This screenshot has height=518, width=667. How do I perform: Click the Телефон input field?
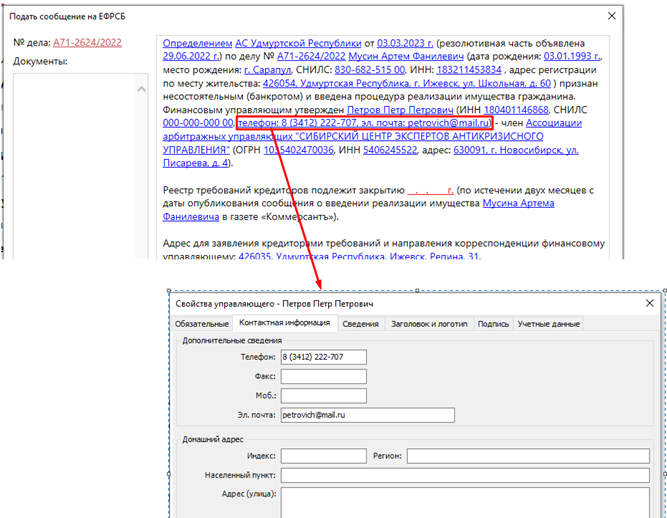pos(323,357)
